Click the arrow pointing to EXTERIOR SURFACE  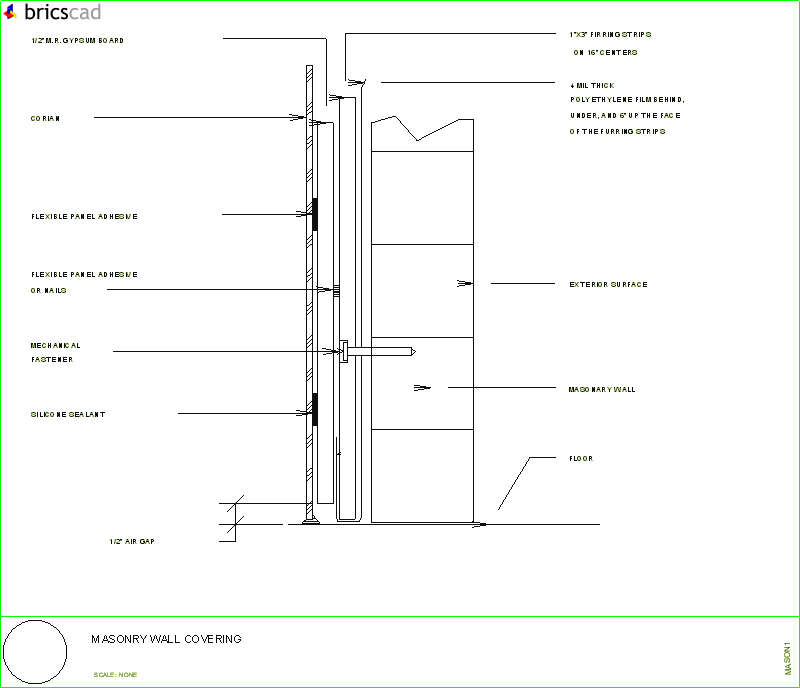[463, 283]
